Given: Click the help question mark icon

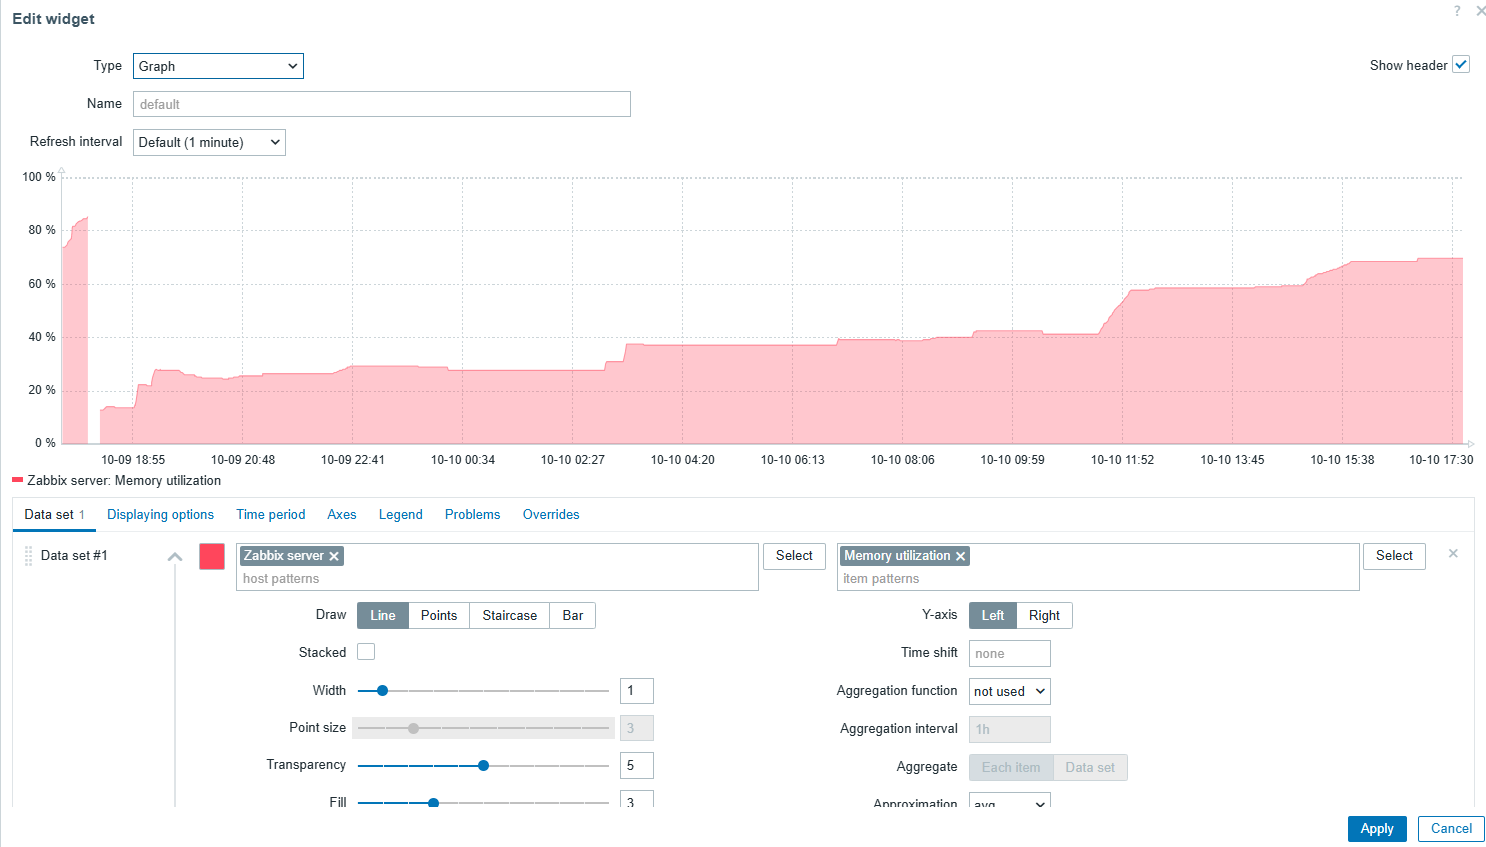Looking at the screenshot, I should pyautogui.click(x=1457, y=11).
